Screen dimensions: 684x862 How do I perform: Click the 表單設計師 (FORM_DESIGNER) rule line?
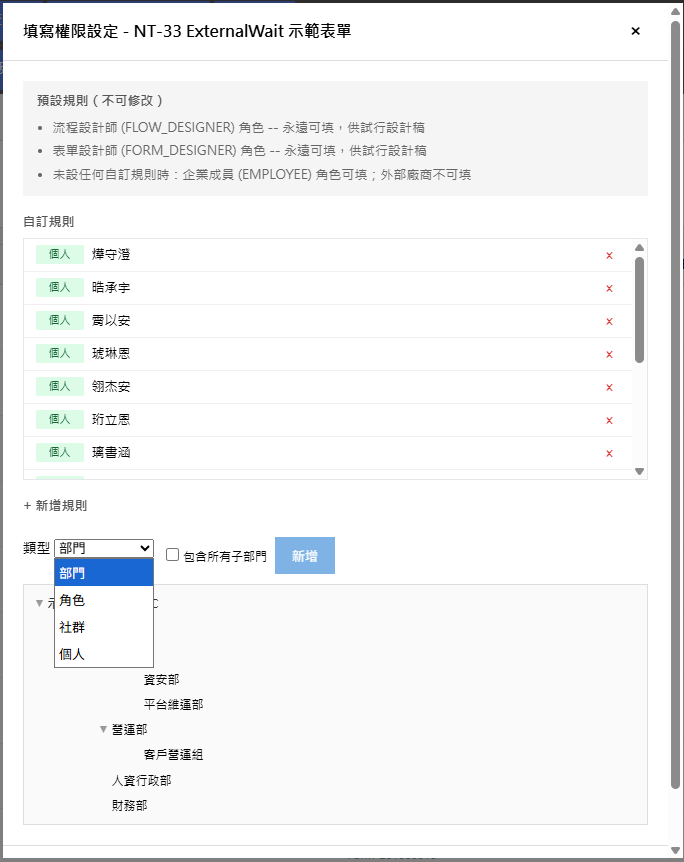240,151
